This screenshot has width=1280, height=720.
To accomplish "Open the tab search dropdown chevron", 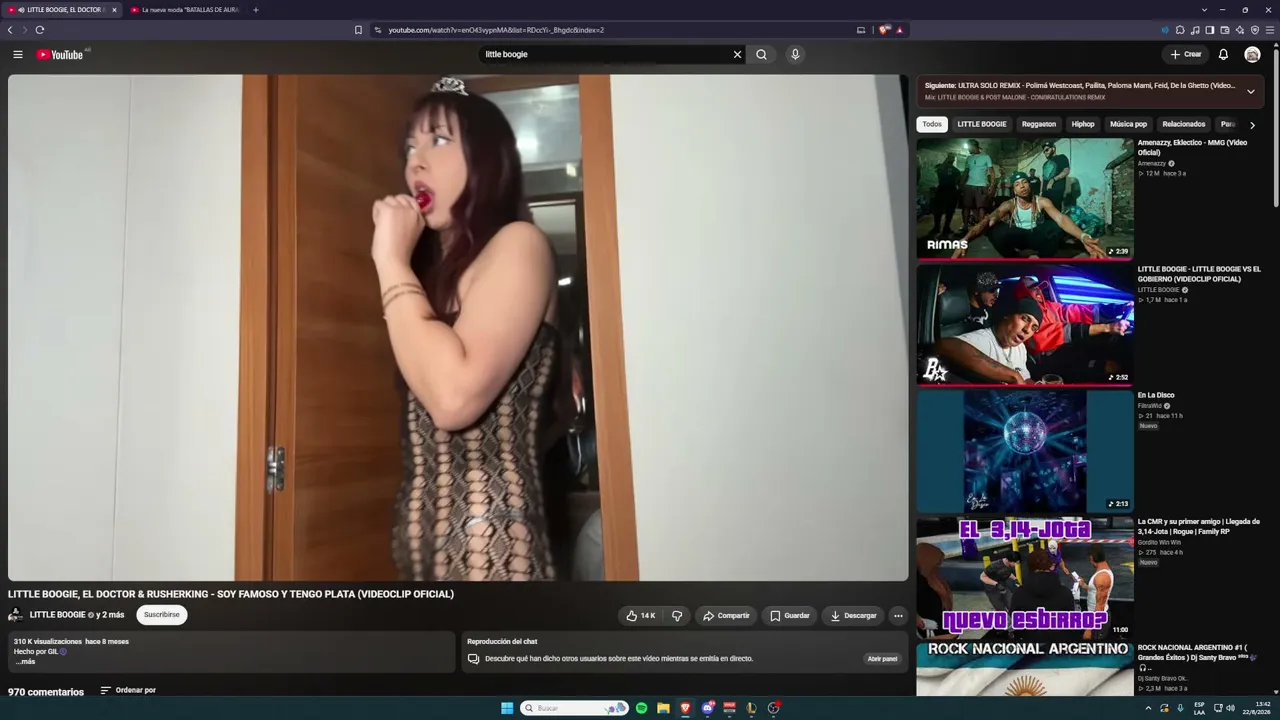I will pos(1204,10).
